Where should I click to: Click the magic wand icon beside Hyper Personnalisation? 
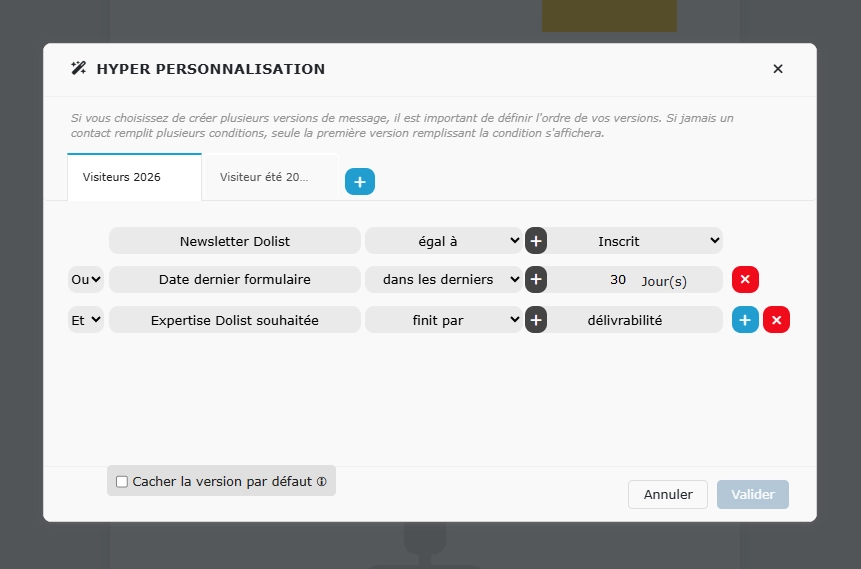79,68
